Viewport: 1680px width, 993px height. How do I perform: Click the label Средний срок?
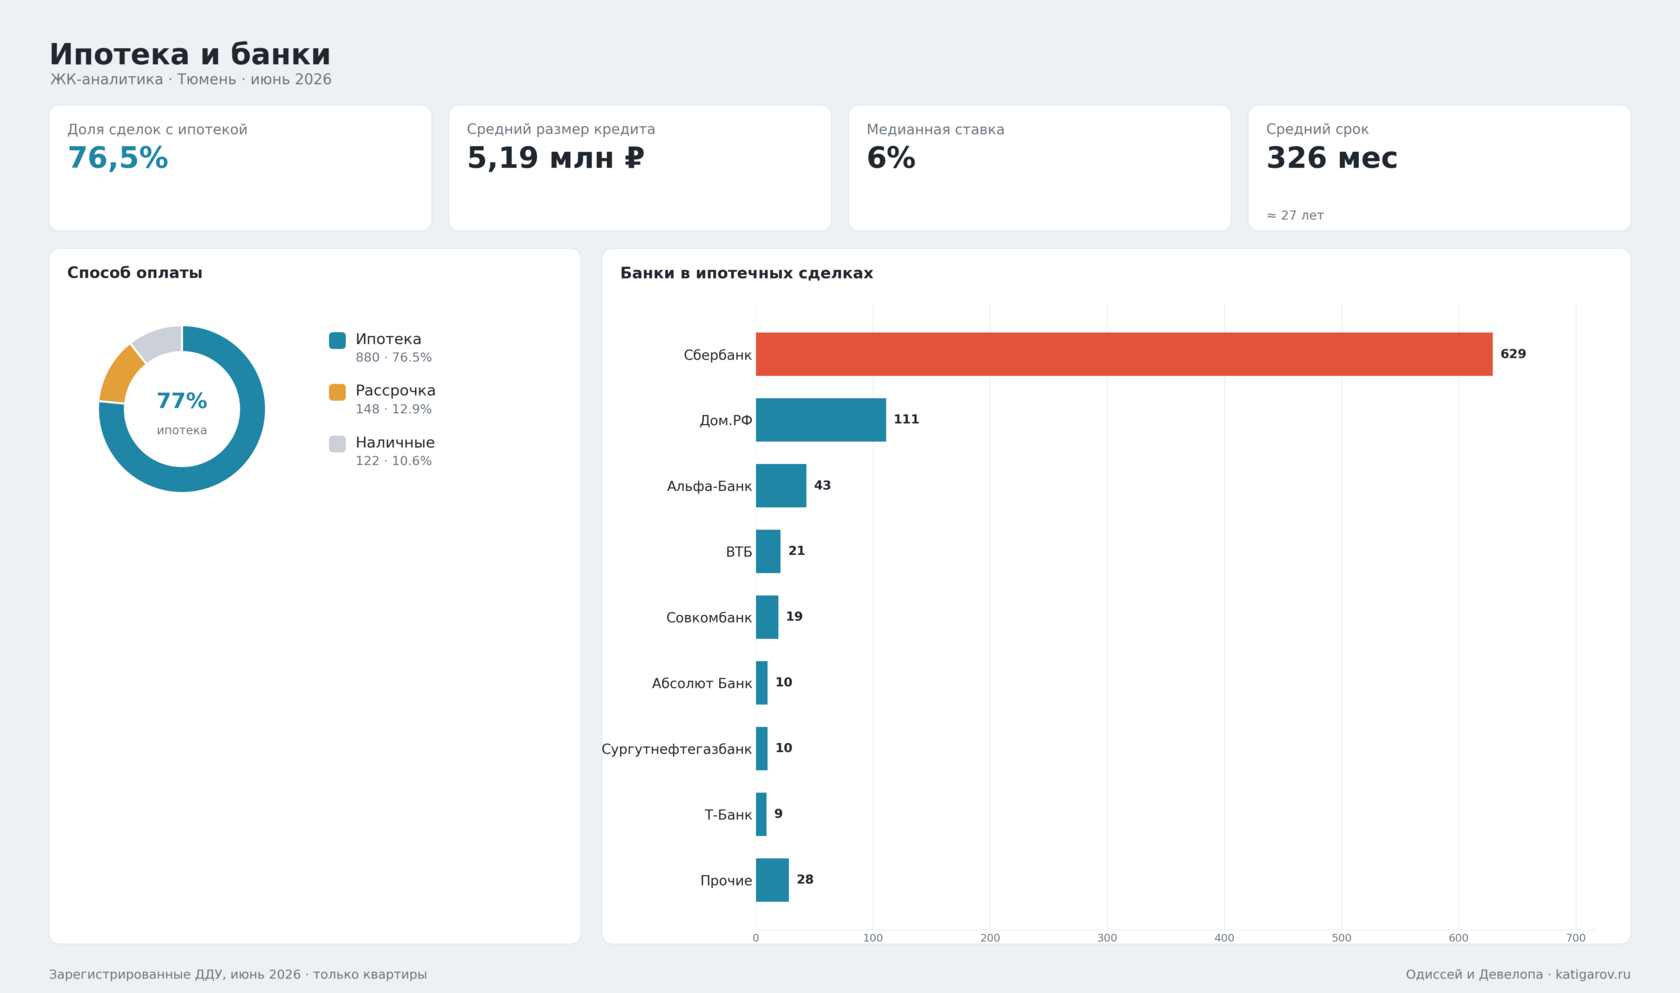click(1317, 130)
